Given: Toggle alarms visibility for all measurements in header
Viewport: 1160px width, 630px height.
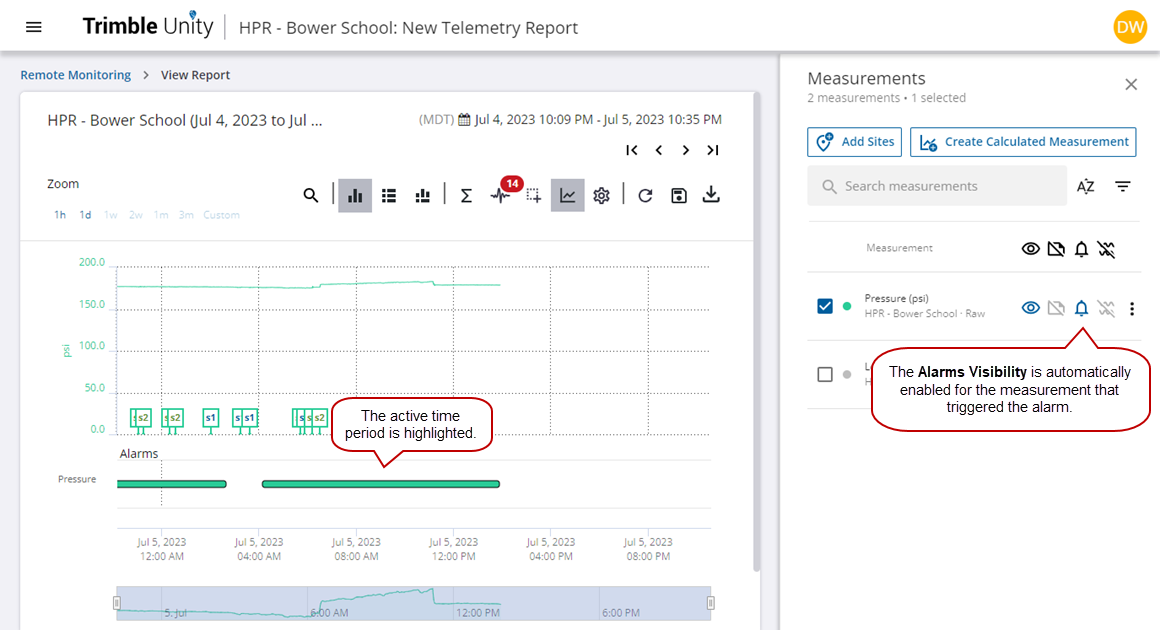Looking at the screenshot, I should point(1082,249).
